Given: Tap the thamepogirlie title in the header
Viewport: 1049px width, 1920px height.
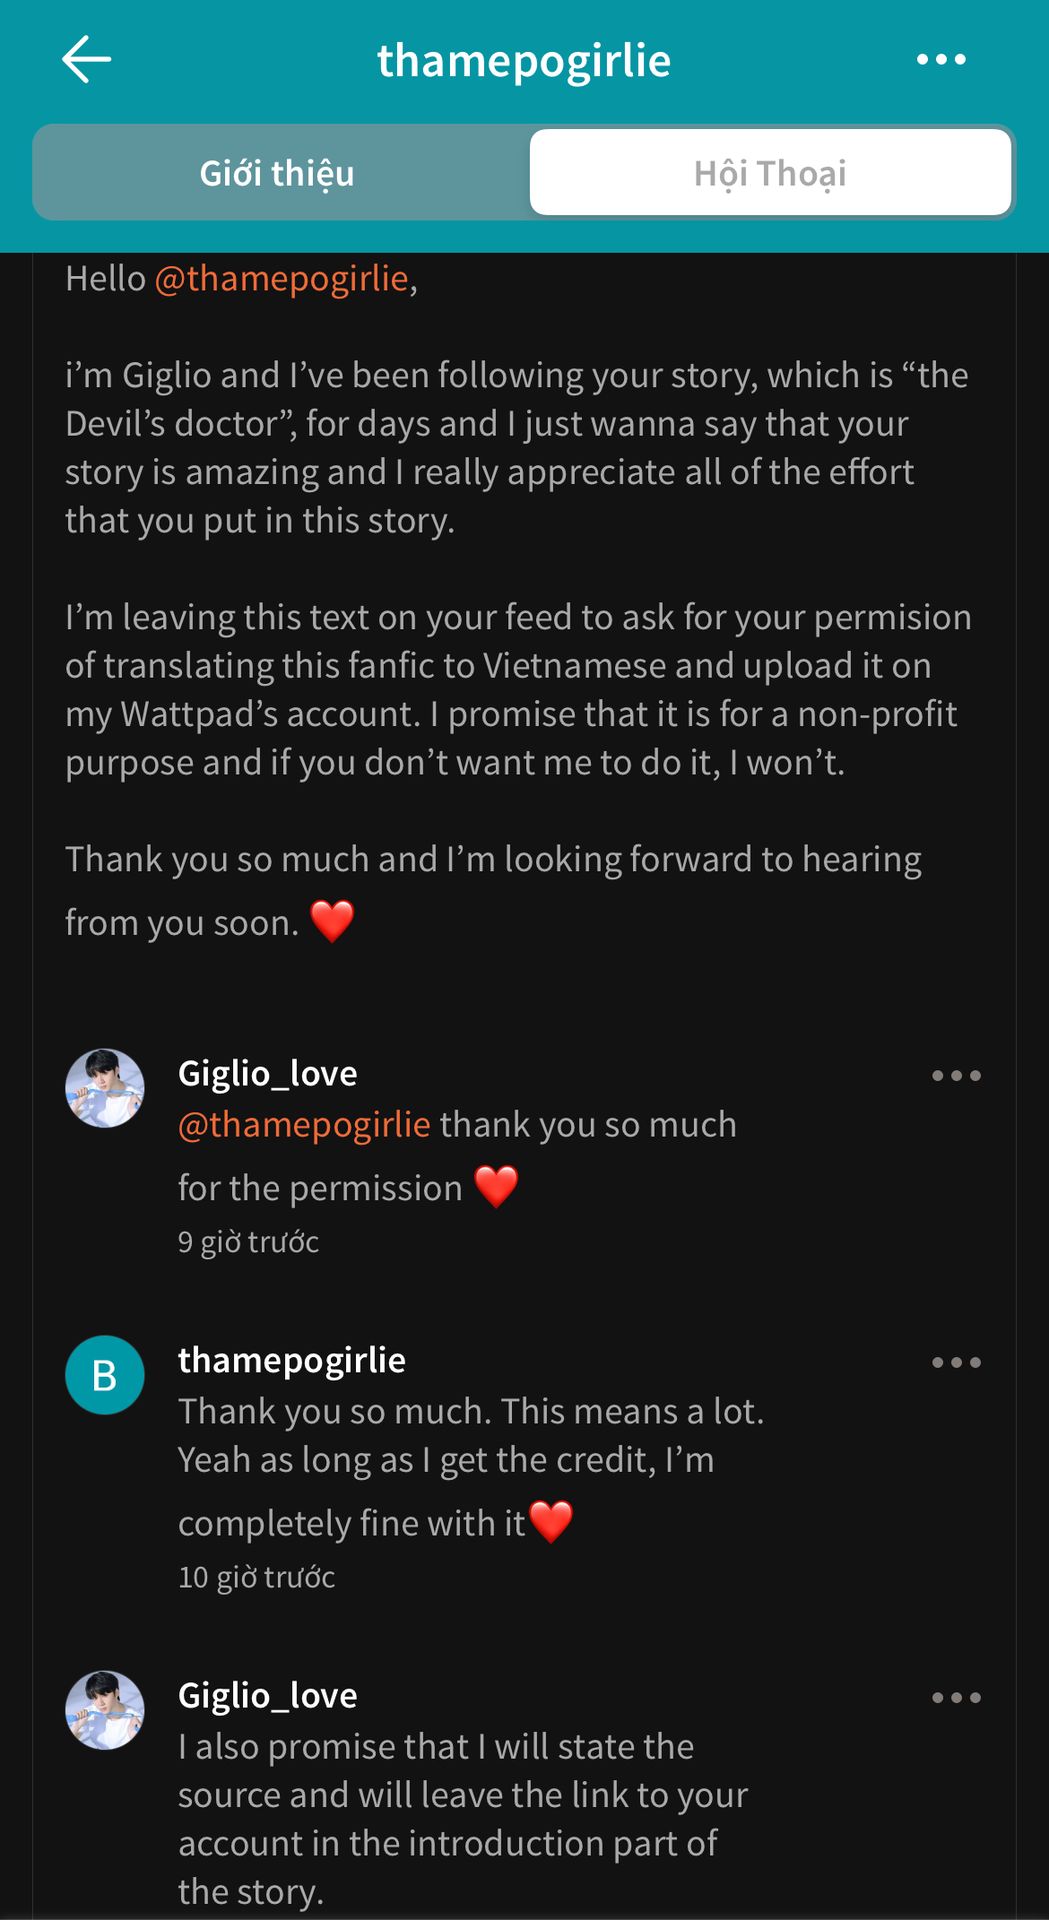Looking at the screenshot, I should (523, 60).
